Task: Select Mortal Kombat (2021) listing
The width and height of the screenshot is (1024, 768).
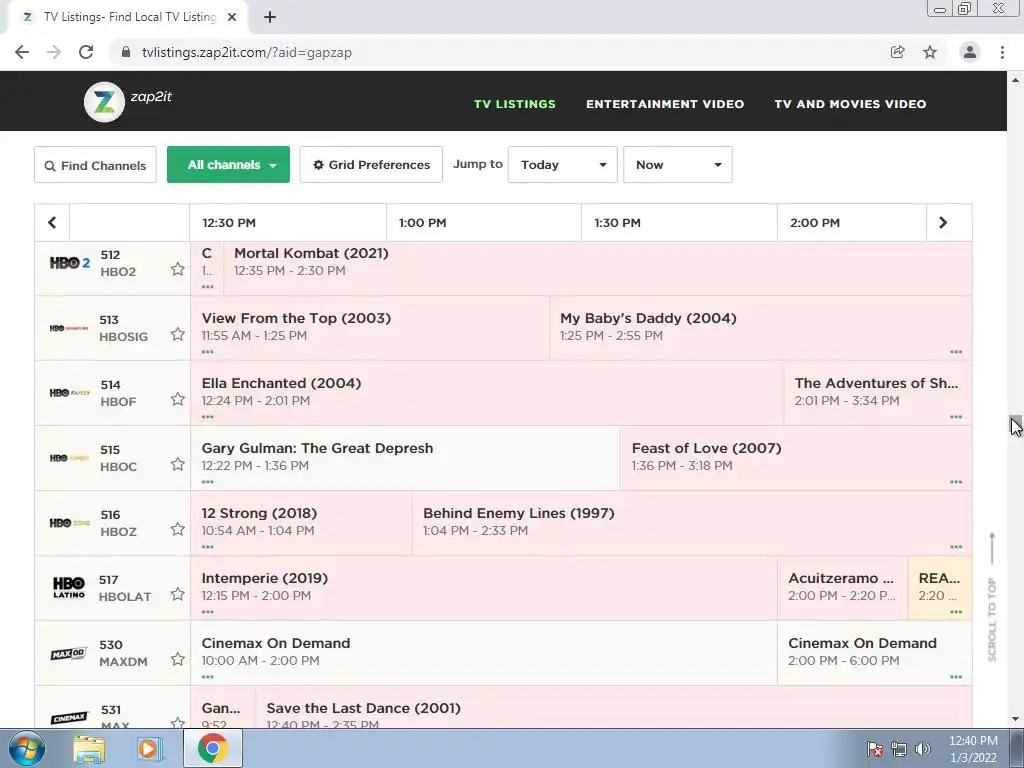Action: pyautogui.click(x=598, y=268)
